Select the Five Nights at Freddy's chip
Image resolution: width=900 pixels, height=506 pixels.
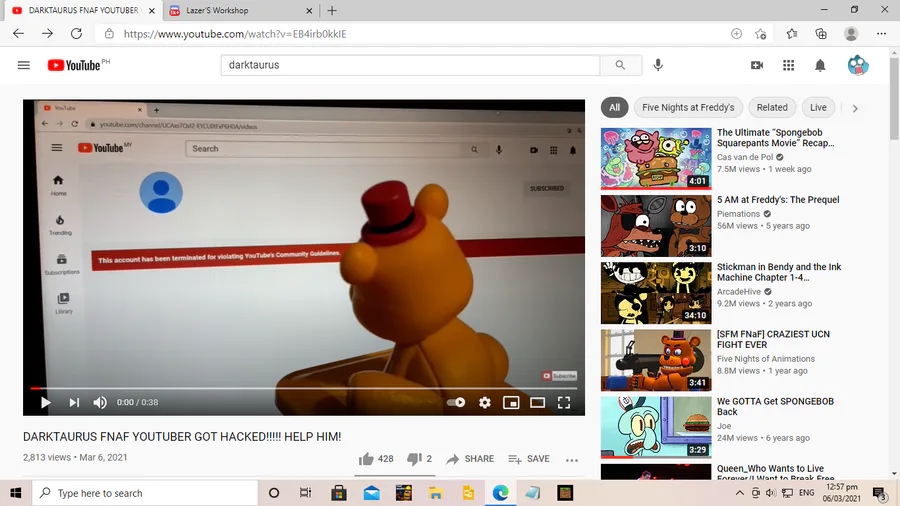(x=688, y=108)
